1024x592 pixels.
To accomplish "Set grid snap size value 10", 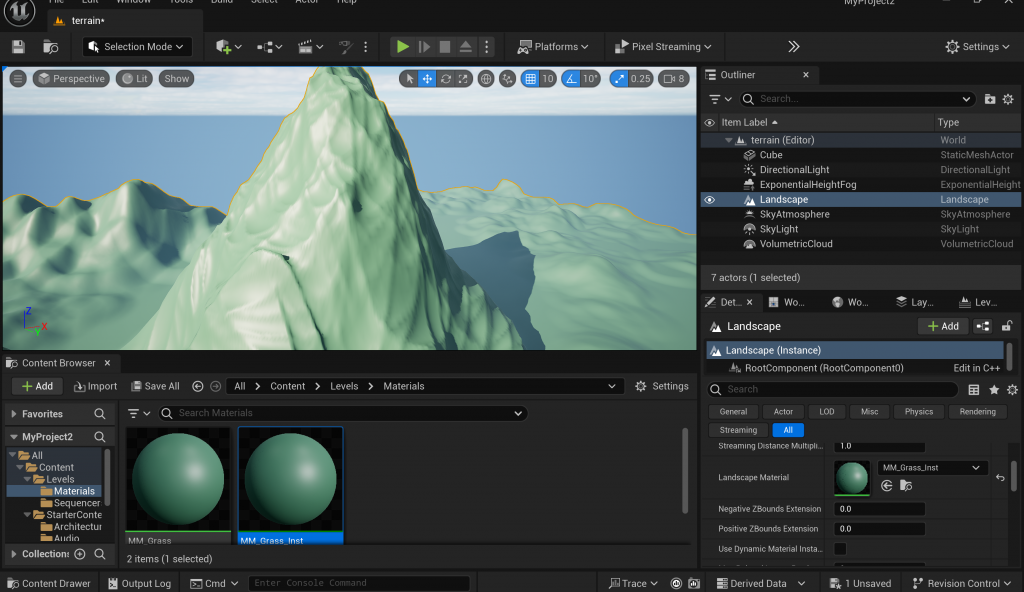I will (548, 78).
